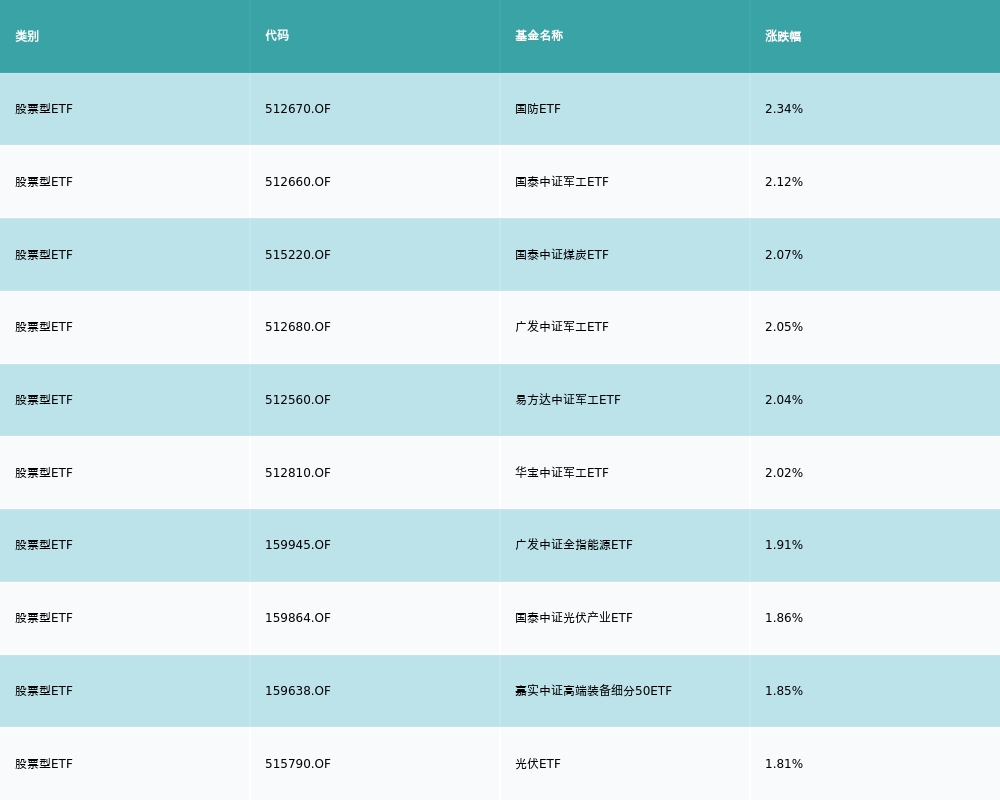Click the 1.81% change value
The width and height of the screenshot is (1000, 800).
point(784,764)
